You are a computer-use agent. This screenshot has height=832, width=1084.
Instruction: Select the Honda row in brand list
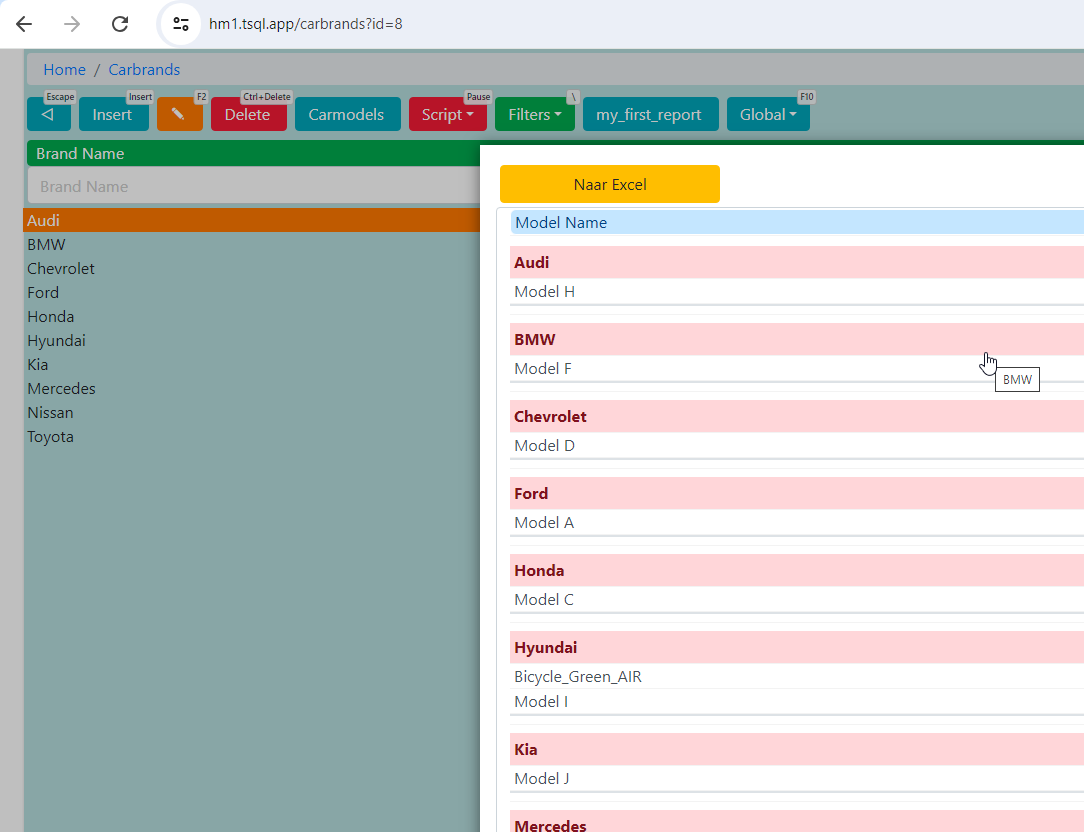click(252, 317)
